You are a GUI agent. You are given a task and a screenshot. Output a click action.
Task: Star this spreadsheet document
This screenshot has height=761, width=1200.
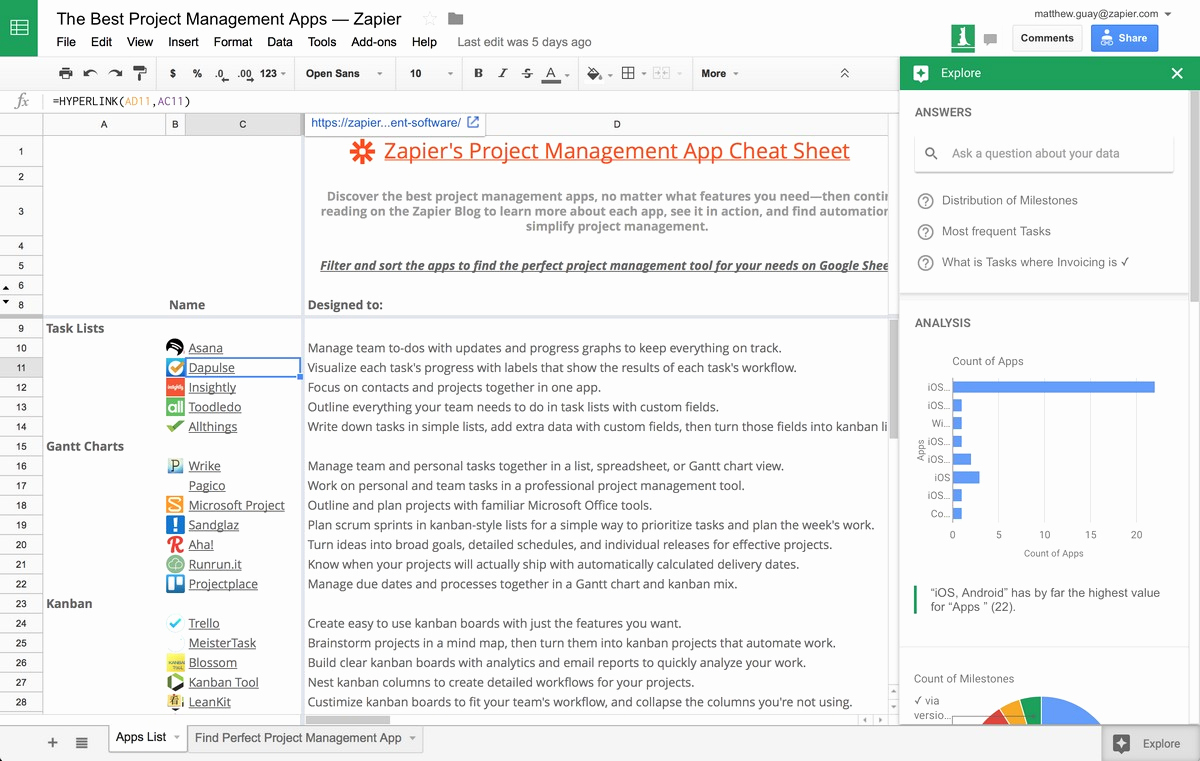tap(430, 19)
